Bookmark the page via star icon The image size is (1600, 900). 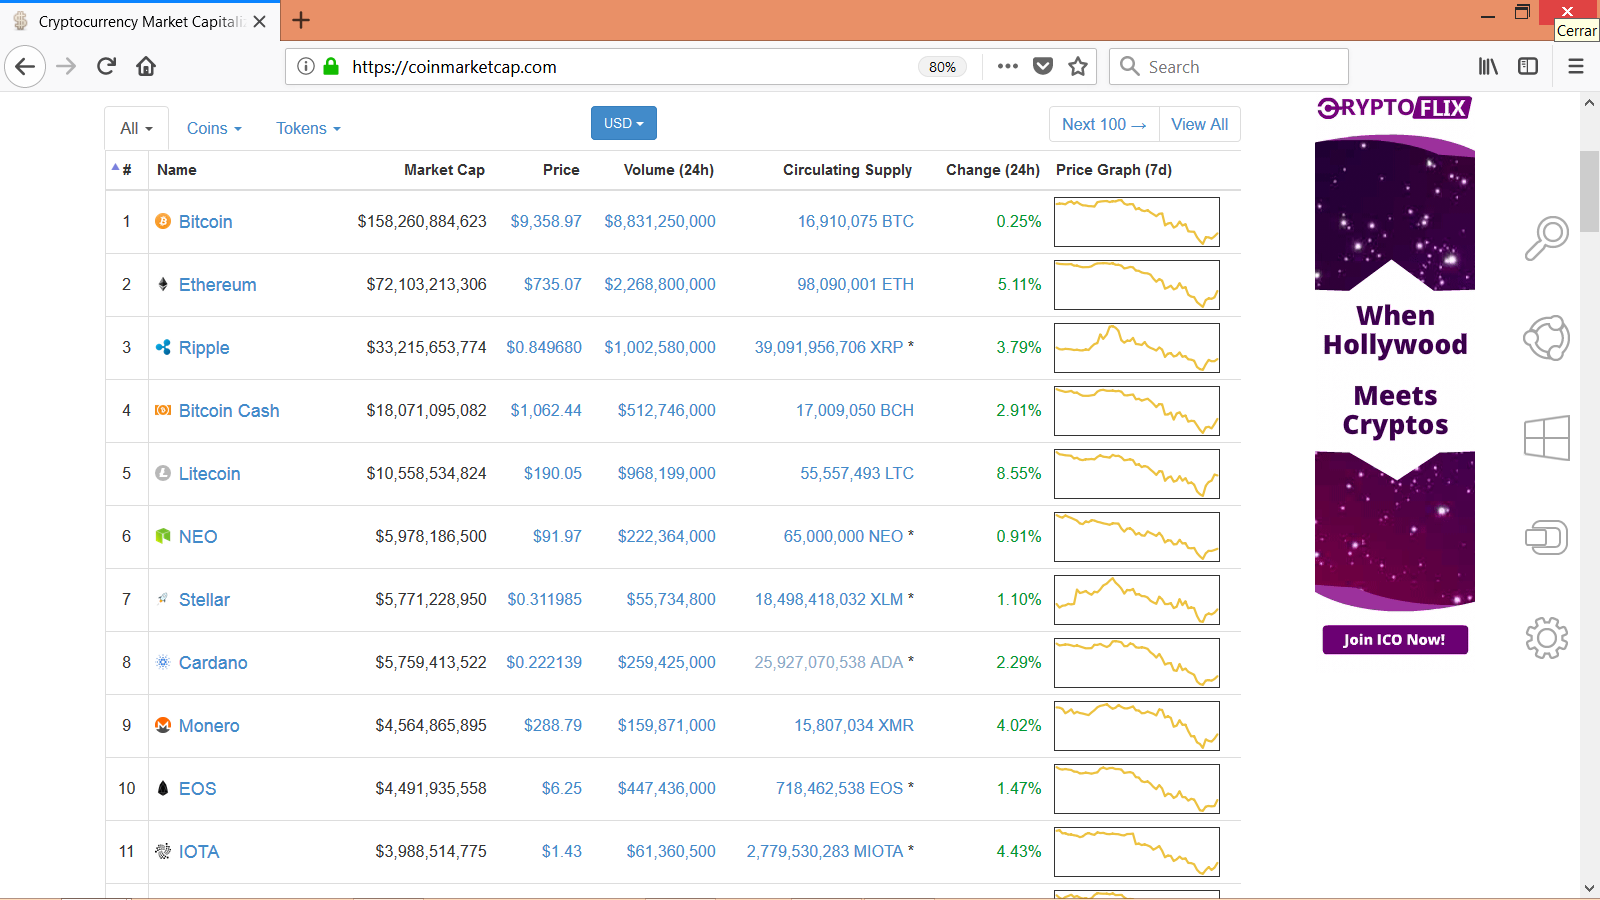(1078, 66)
